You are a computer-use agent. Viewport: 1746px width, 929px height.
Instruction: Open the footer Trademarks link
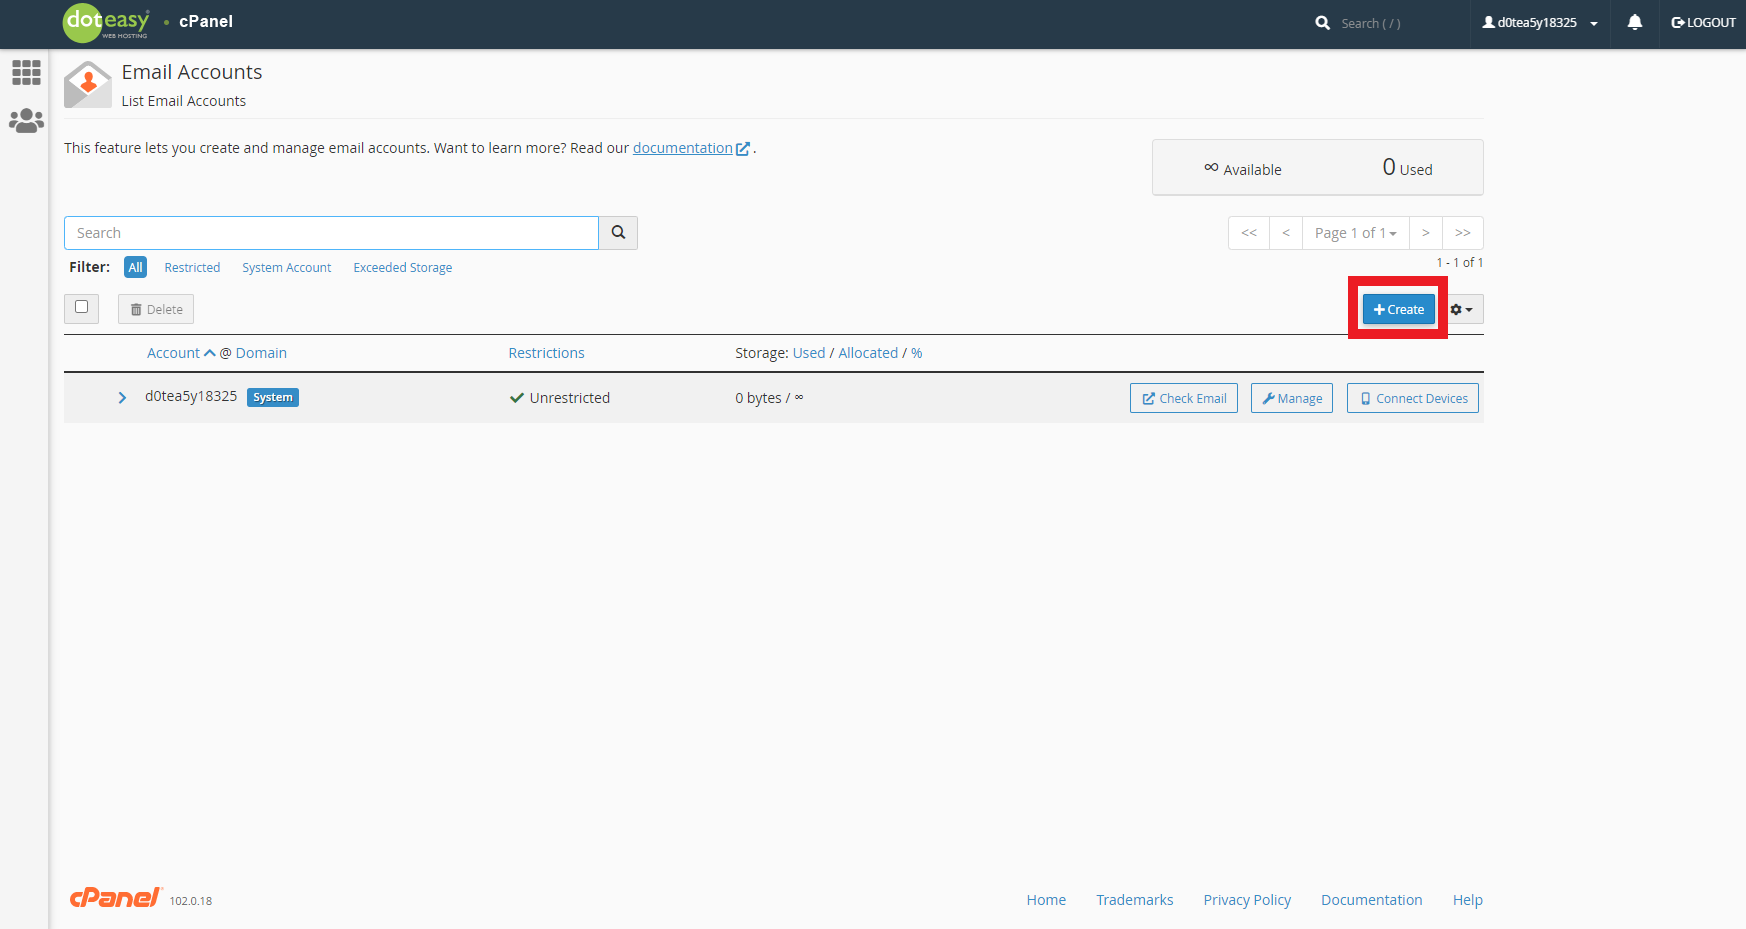coord(1135,900)
